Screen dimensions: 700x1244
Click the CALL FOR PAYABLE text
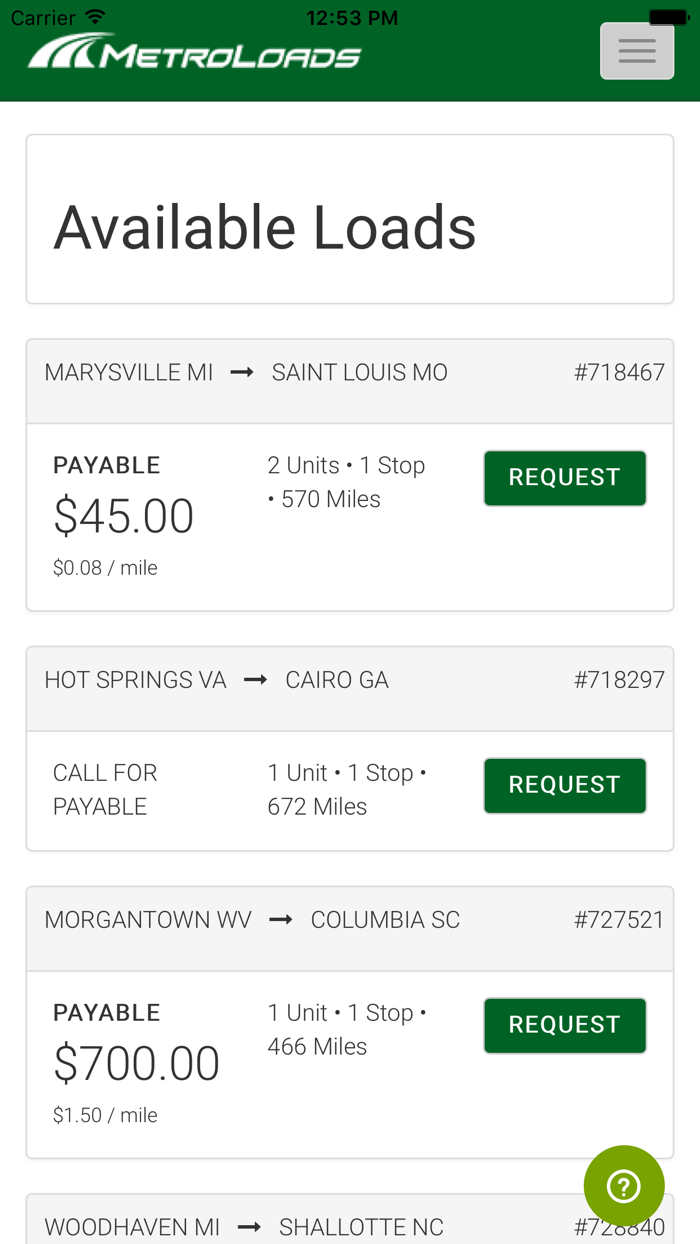[105, 789]
